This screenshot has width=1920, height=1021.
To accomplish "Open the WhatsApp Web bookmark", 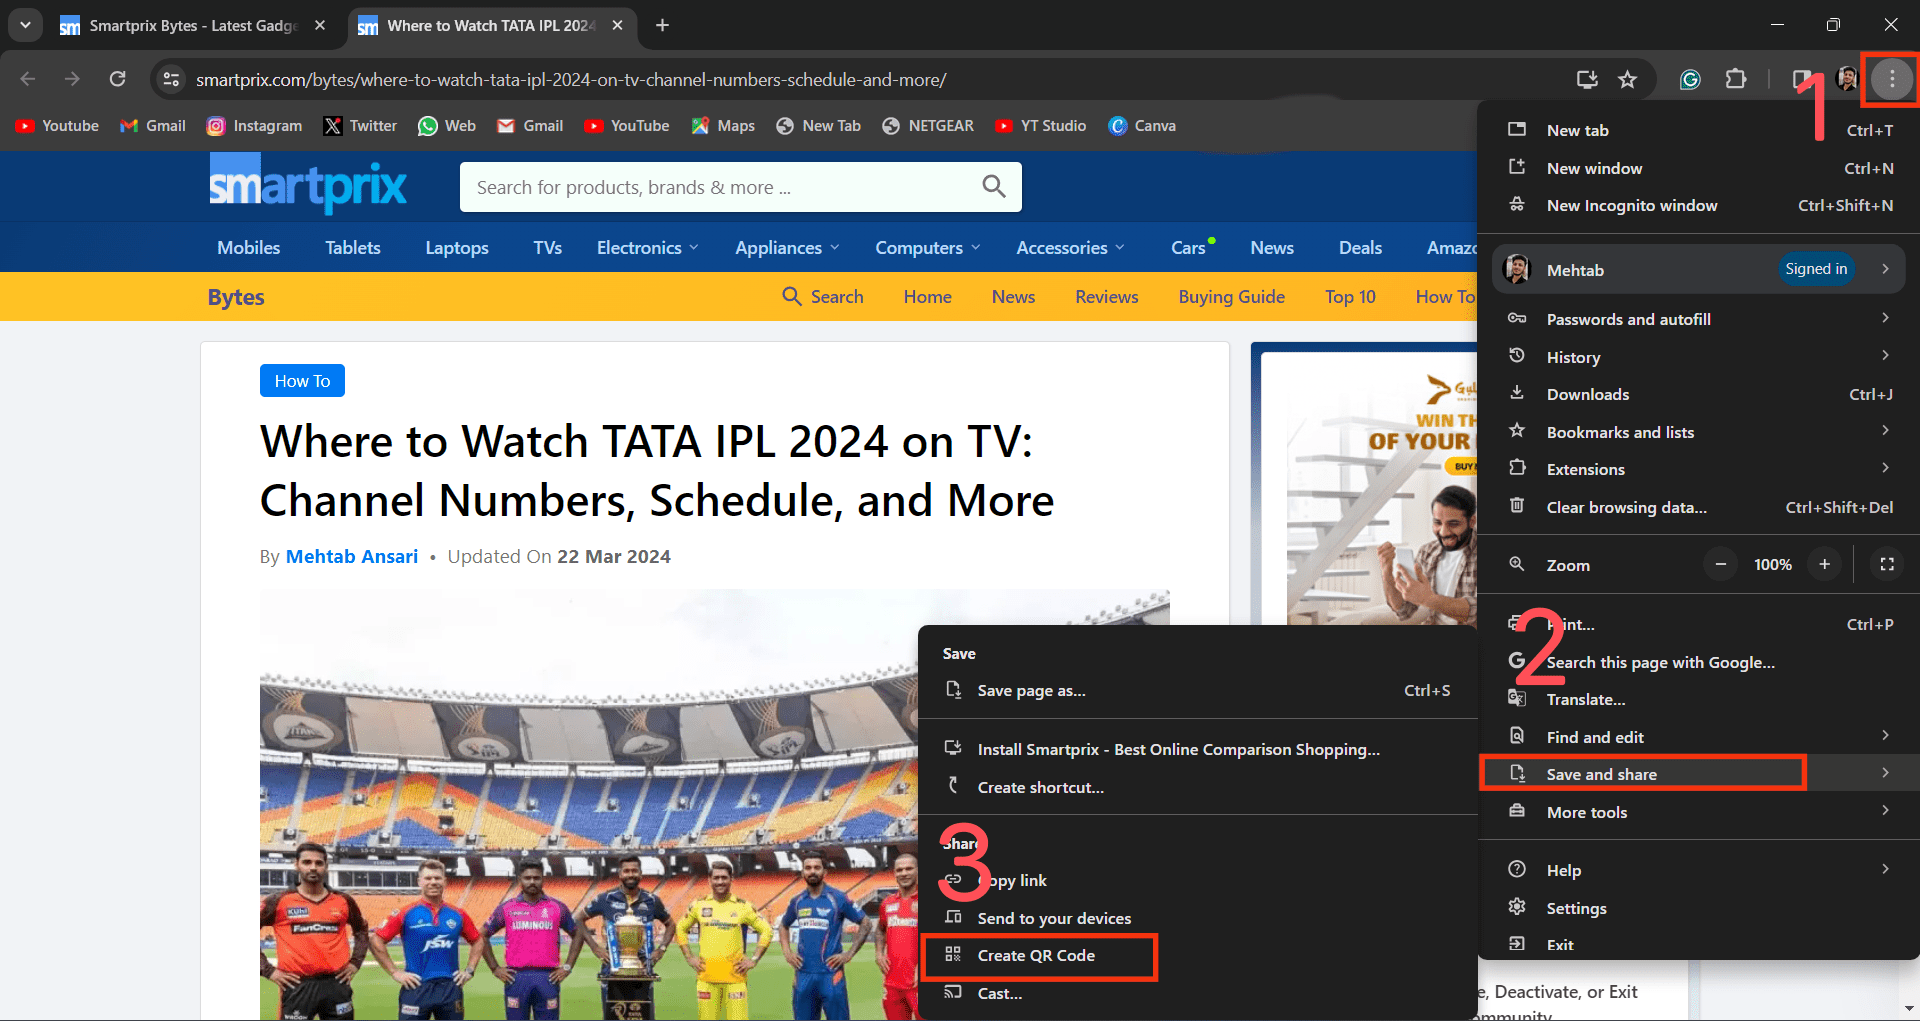I will pos(447,126).
